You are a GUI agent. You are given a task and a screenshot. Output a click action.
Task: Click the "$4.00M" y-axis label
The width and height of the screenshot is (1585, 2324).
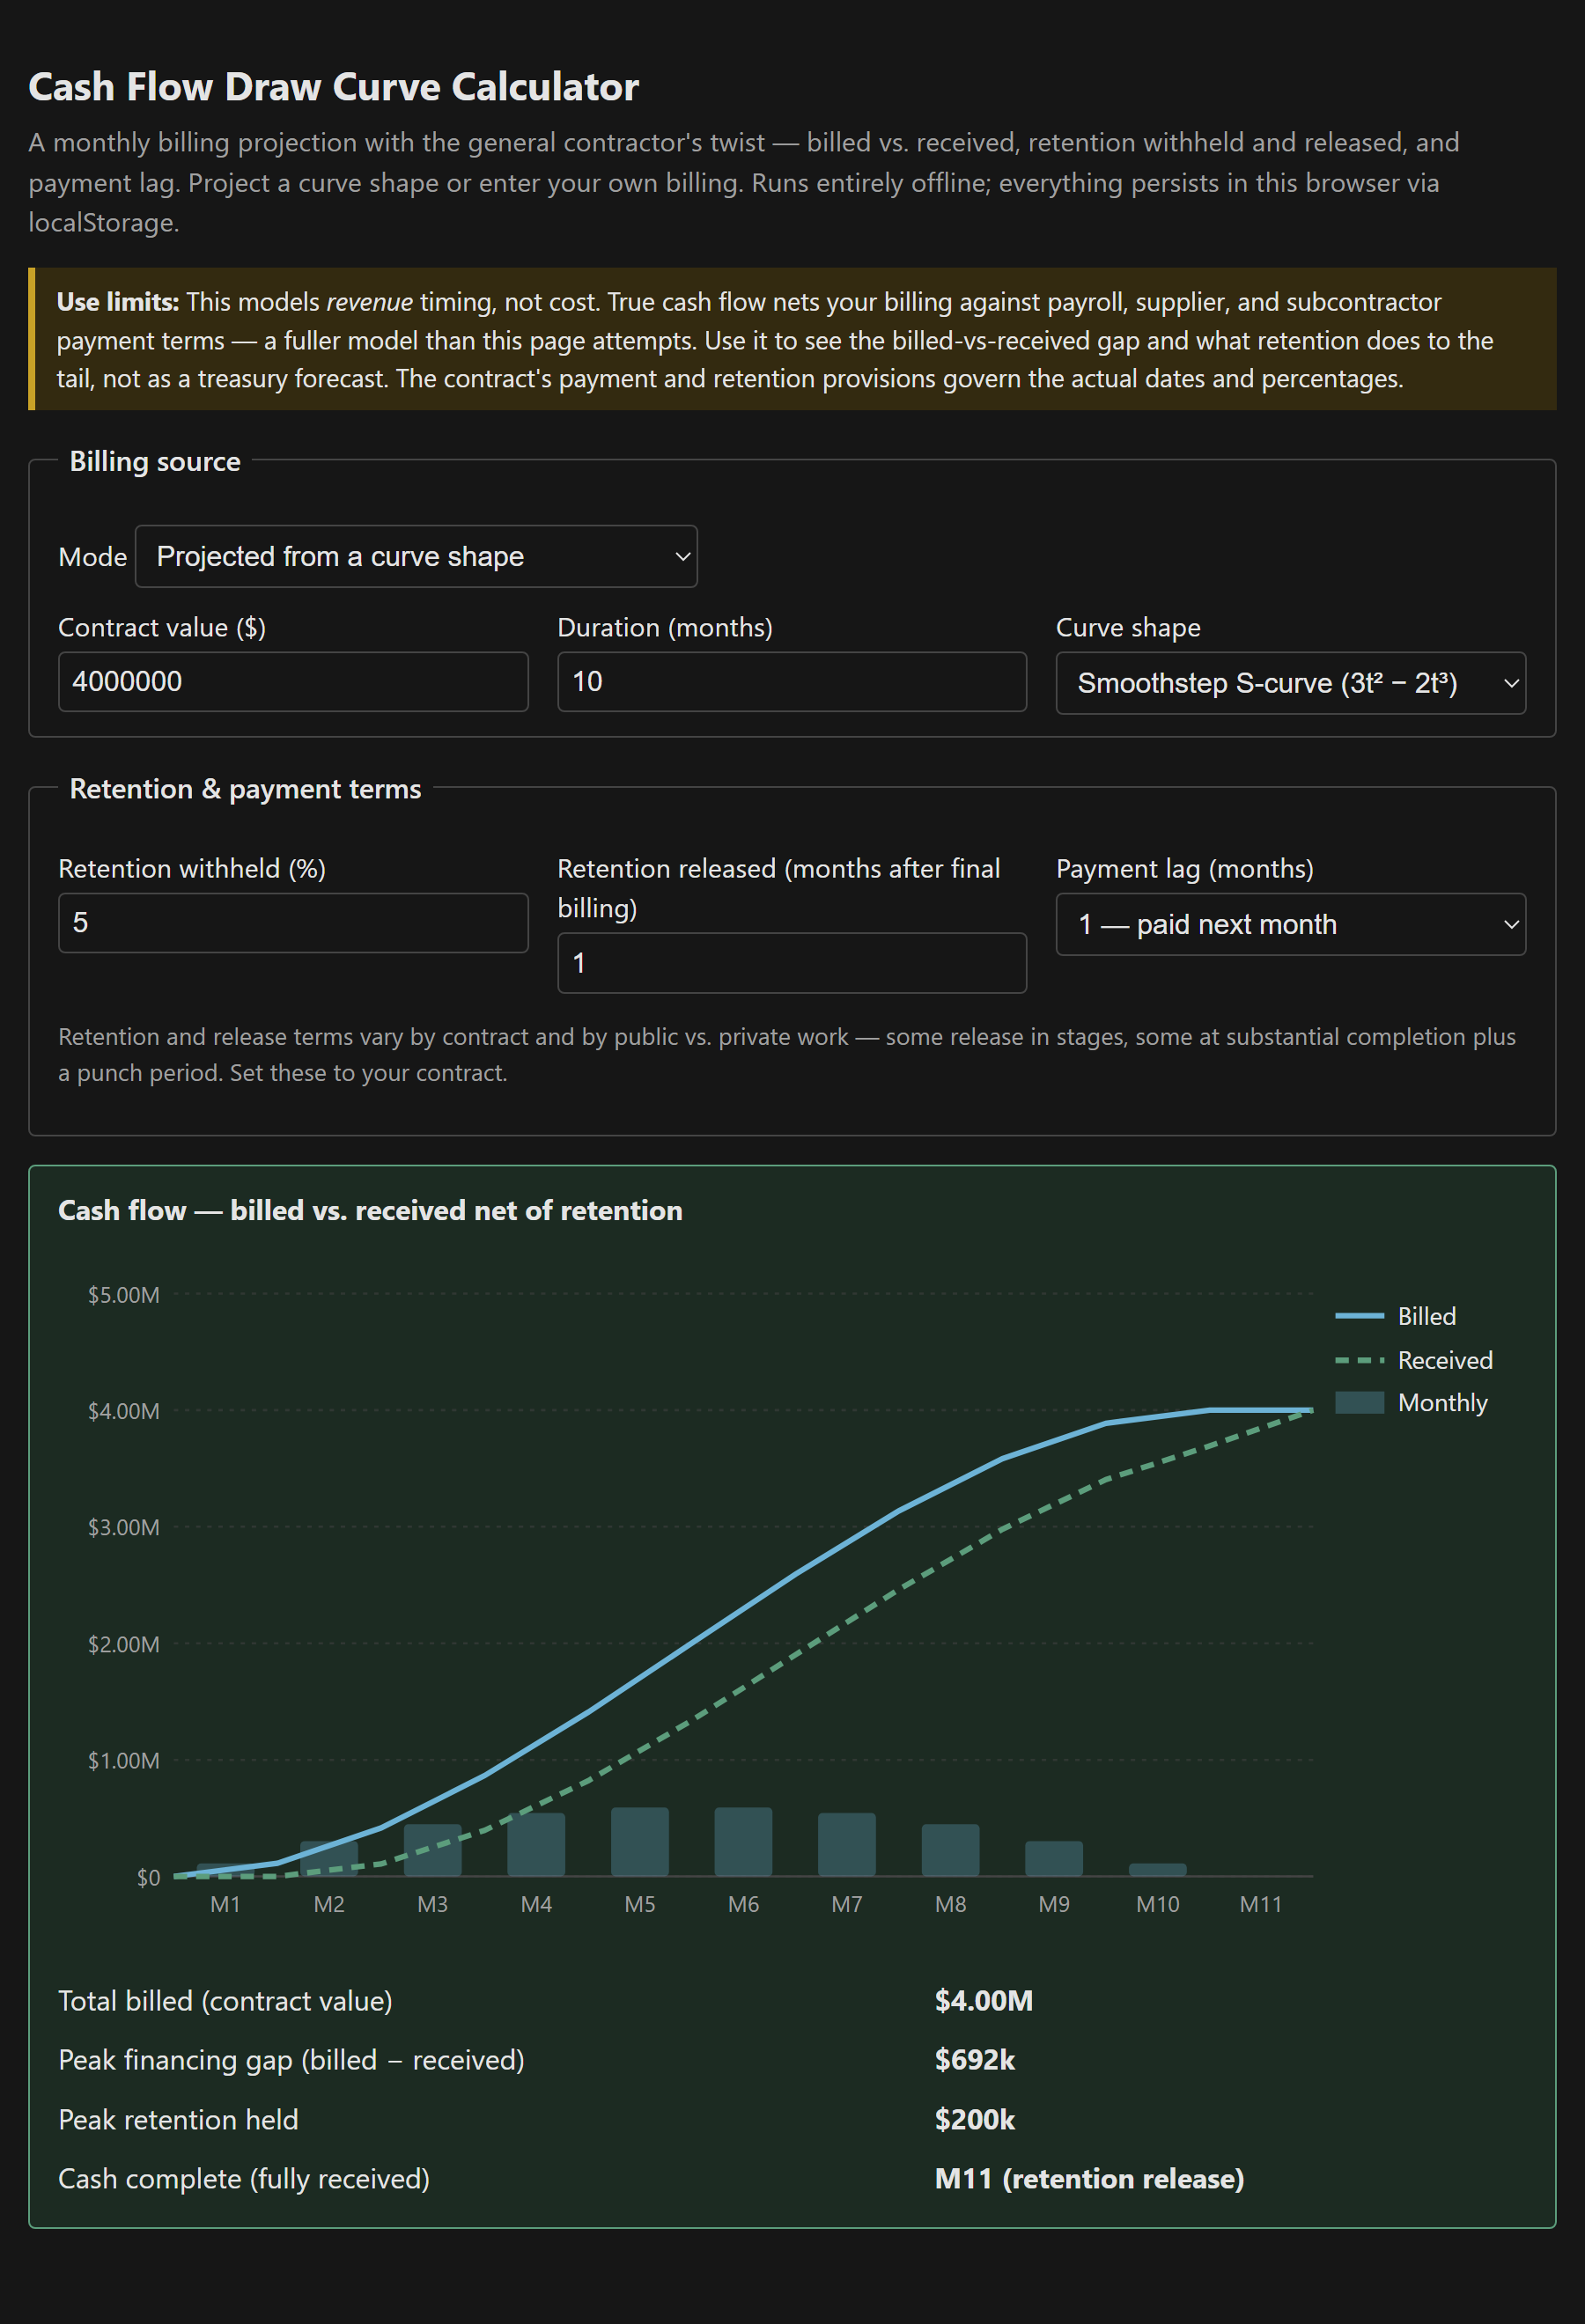coord(123,1411)
